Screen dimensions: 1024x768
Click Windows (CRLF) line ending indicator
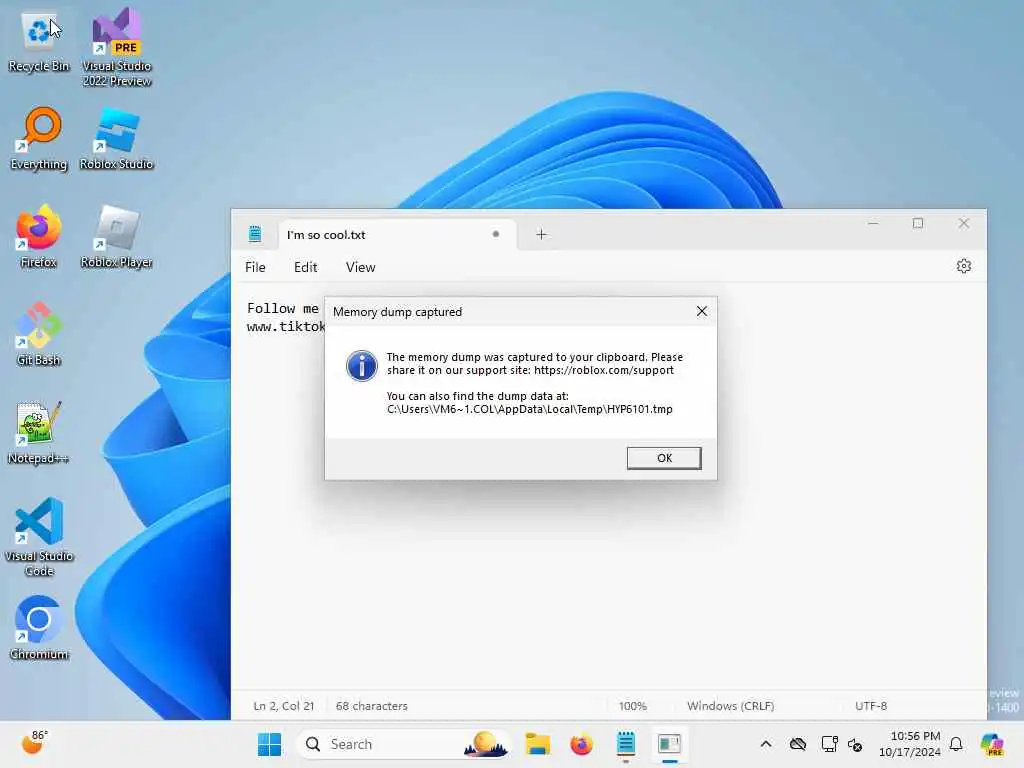point(731,706)
